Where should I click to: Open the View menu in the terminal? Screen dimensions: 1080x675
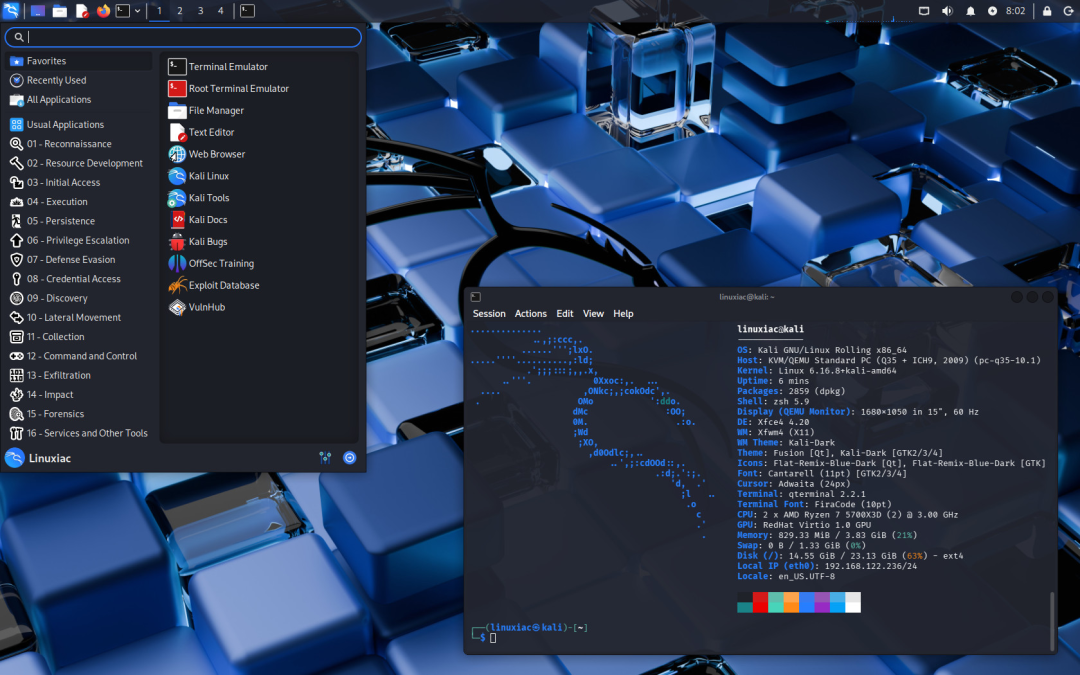pos(593,313)
